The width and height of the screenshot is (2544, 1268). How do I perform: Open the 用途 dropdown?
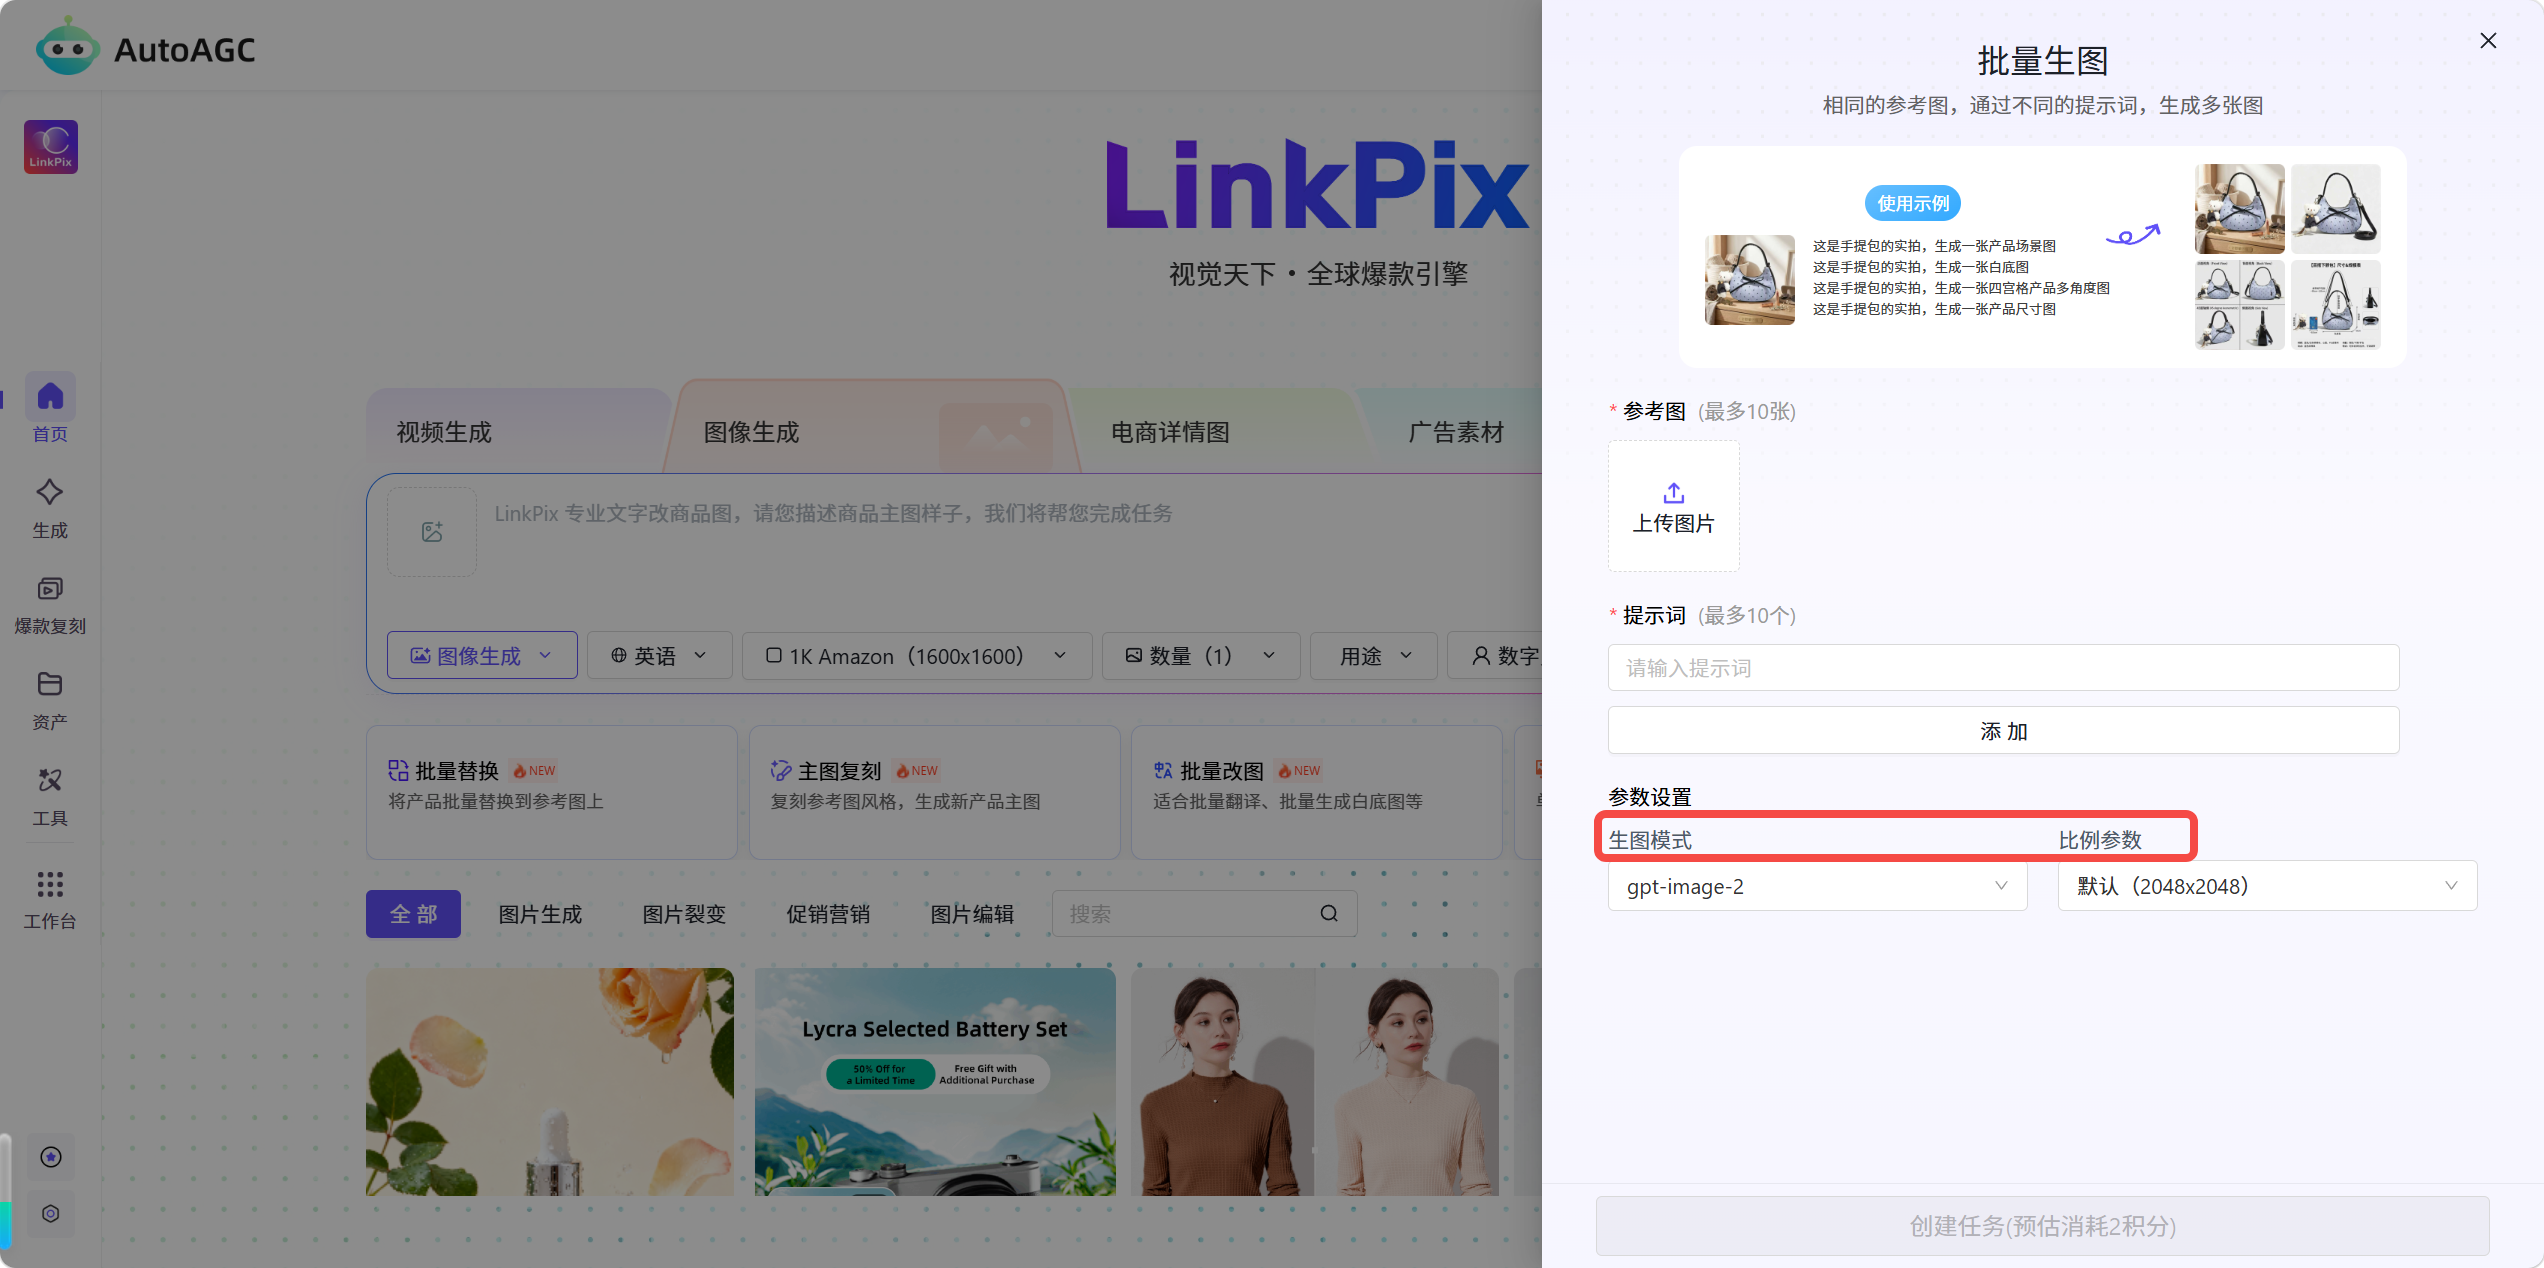coord(1373,655)
